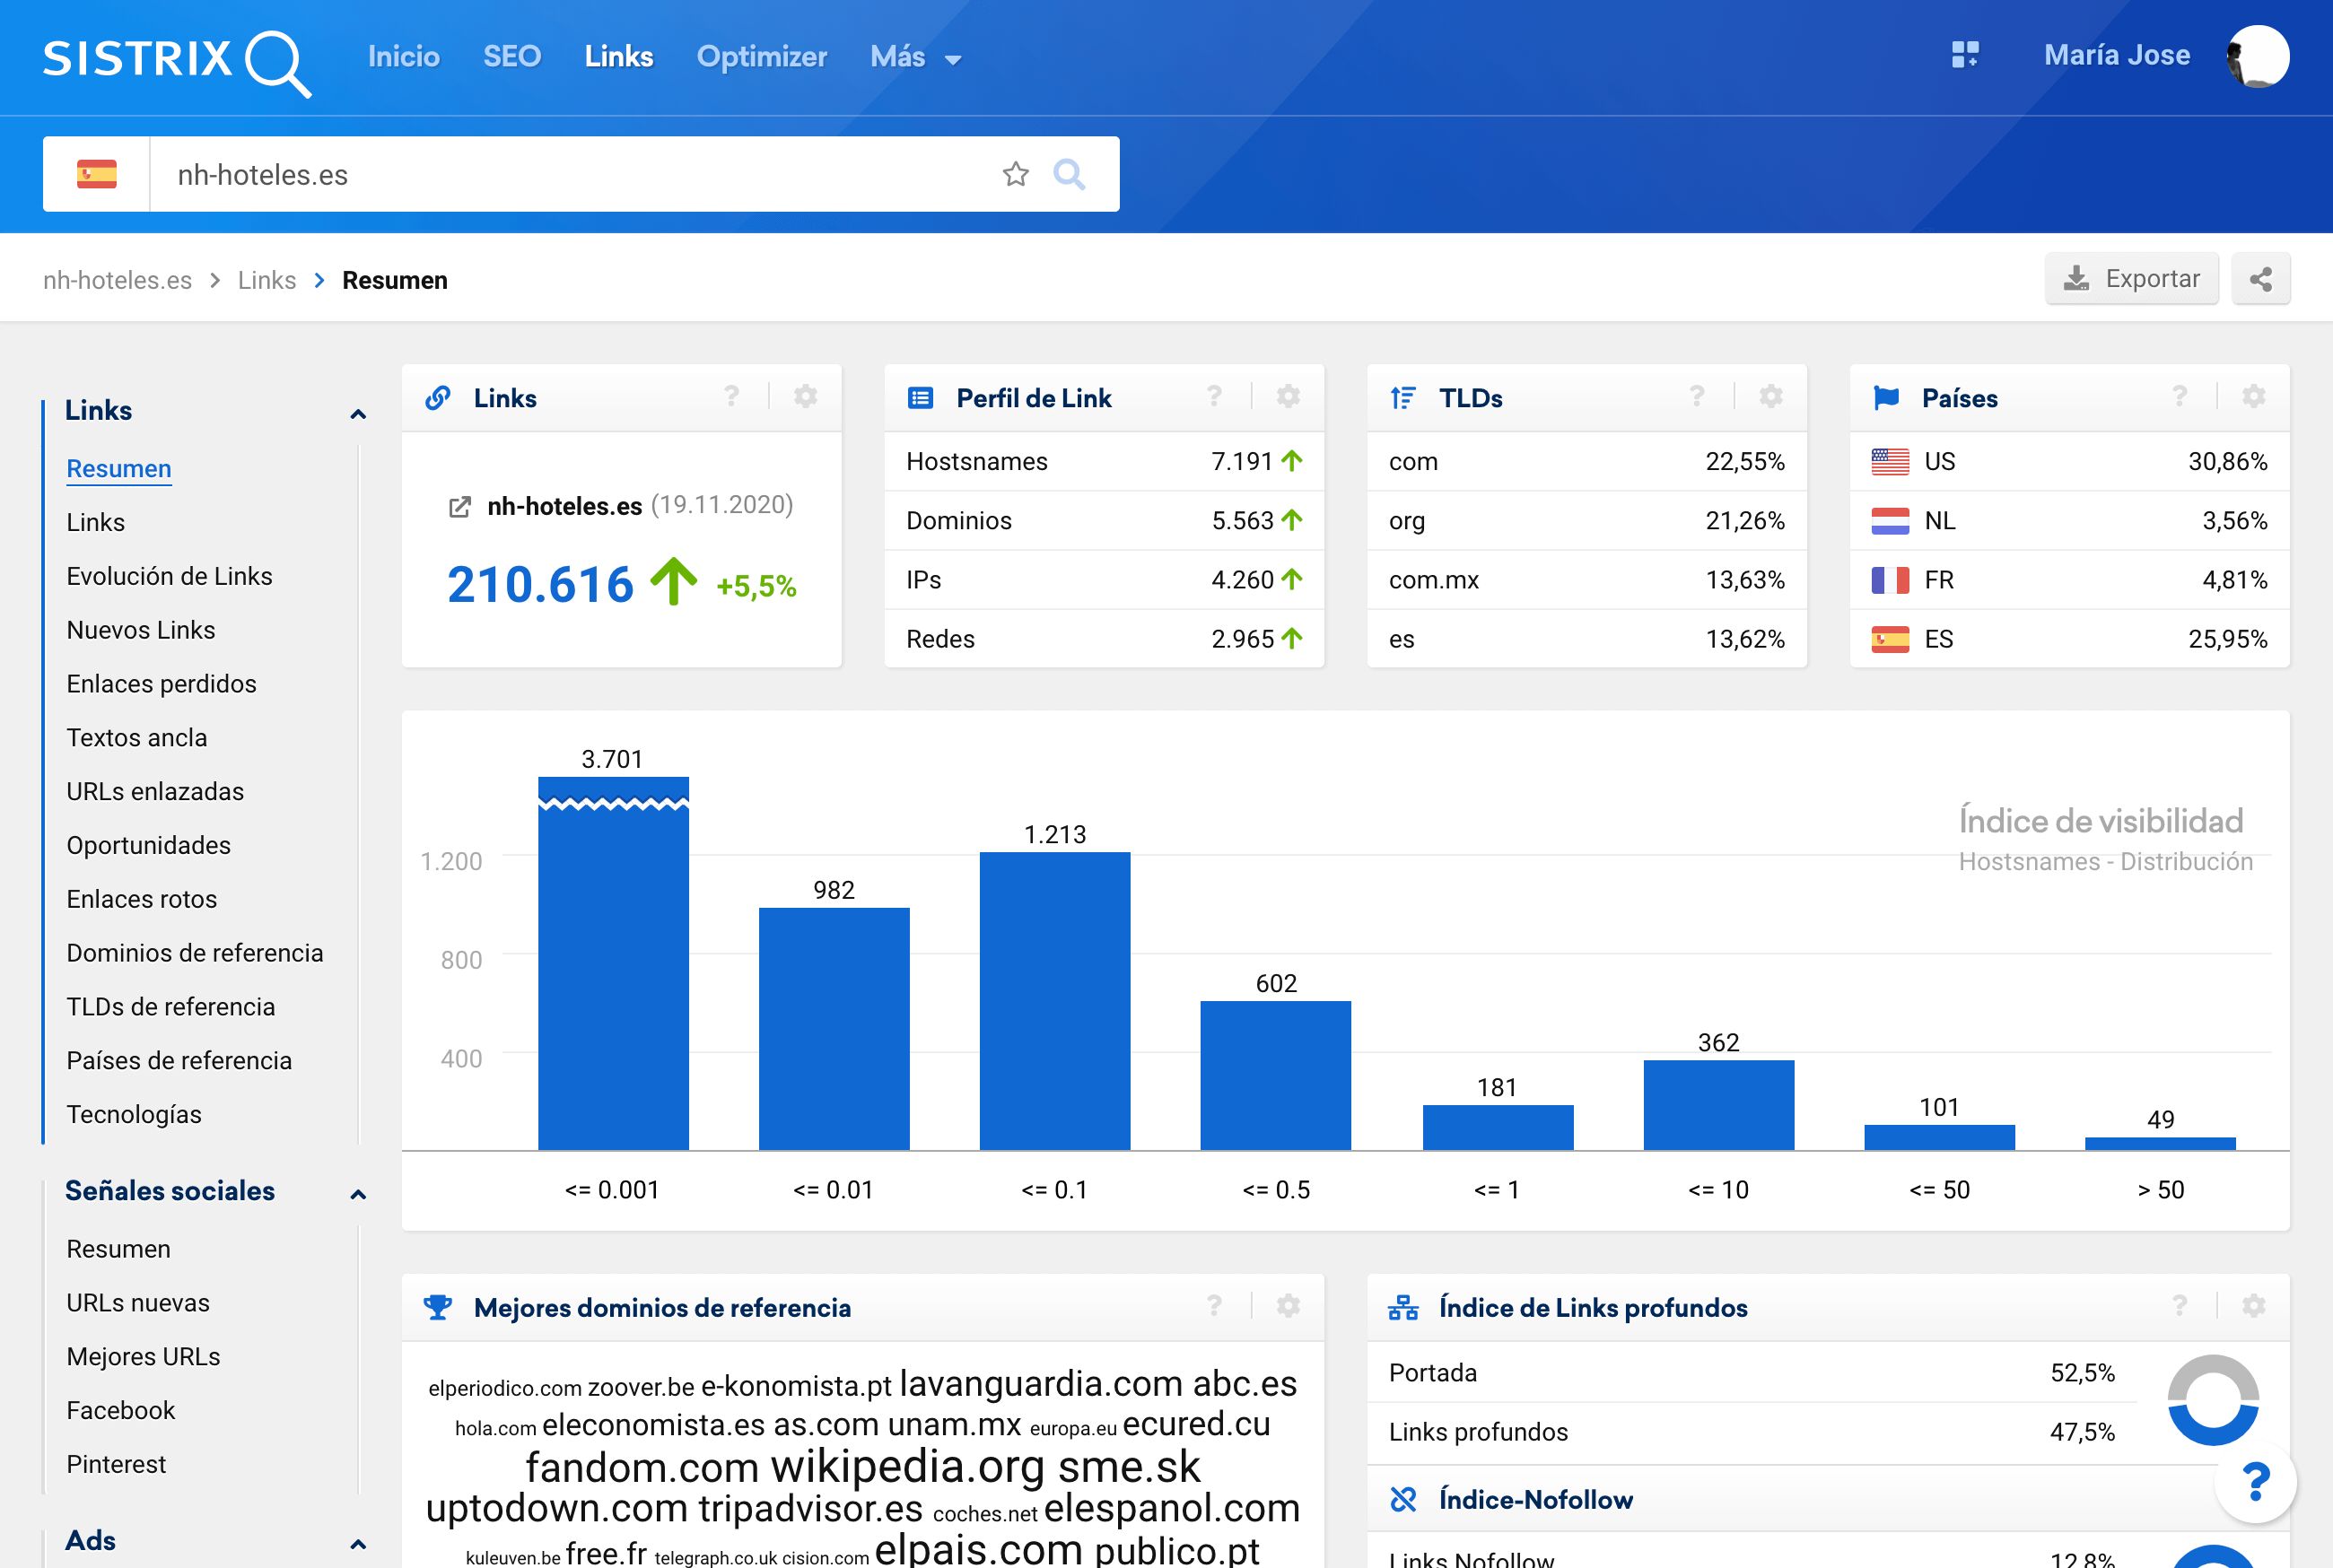Click the floating blue help question button
The height and width of the screenshot is (1568, 2333).
pos(2255,1481)
